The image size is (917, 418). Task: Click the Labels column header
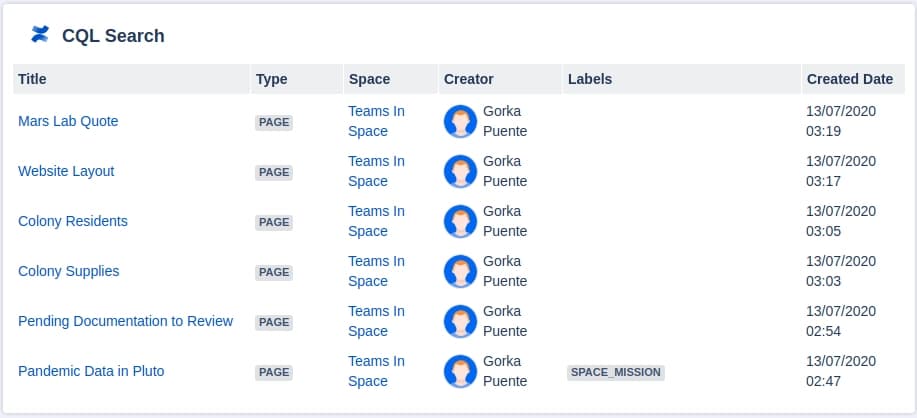pos(590,79)
